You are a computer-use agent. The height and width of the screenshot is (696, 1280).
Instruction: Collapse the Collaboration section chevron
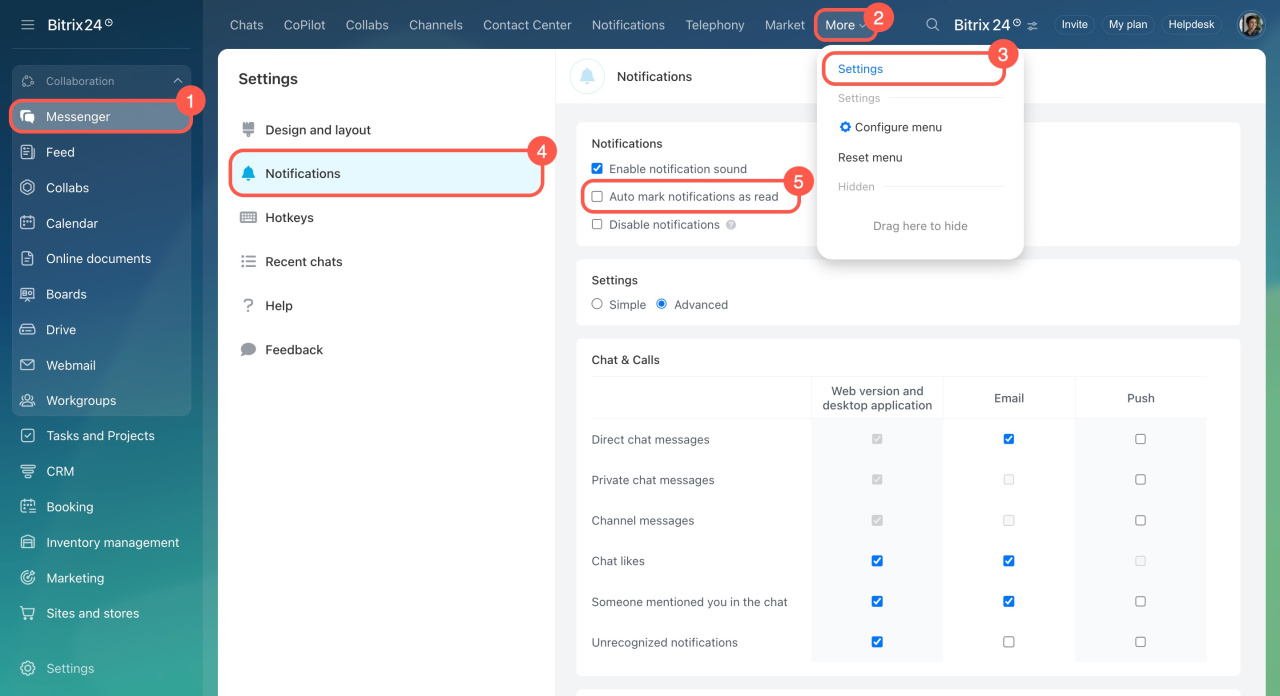(x=178, y=81)
